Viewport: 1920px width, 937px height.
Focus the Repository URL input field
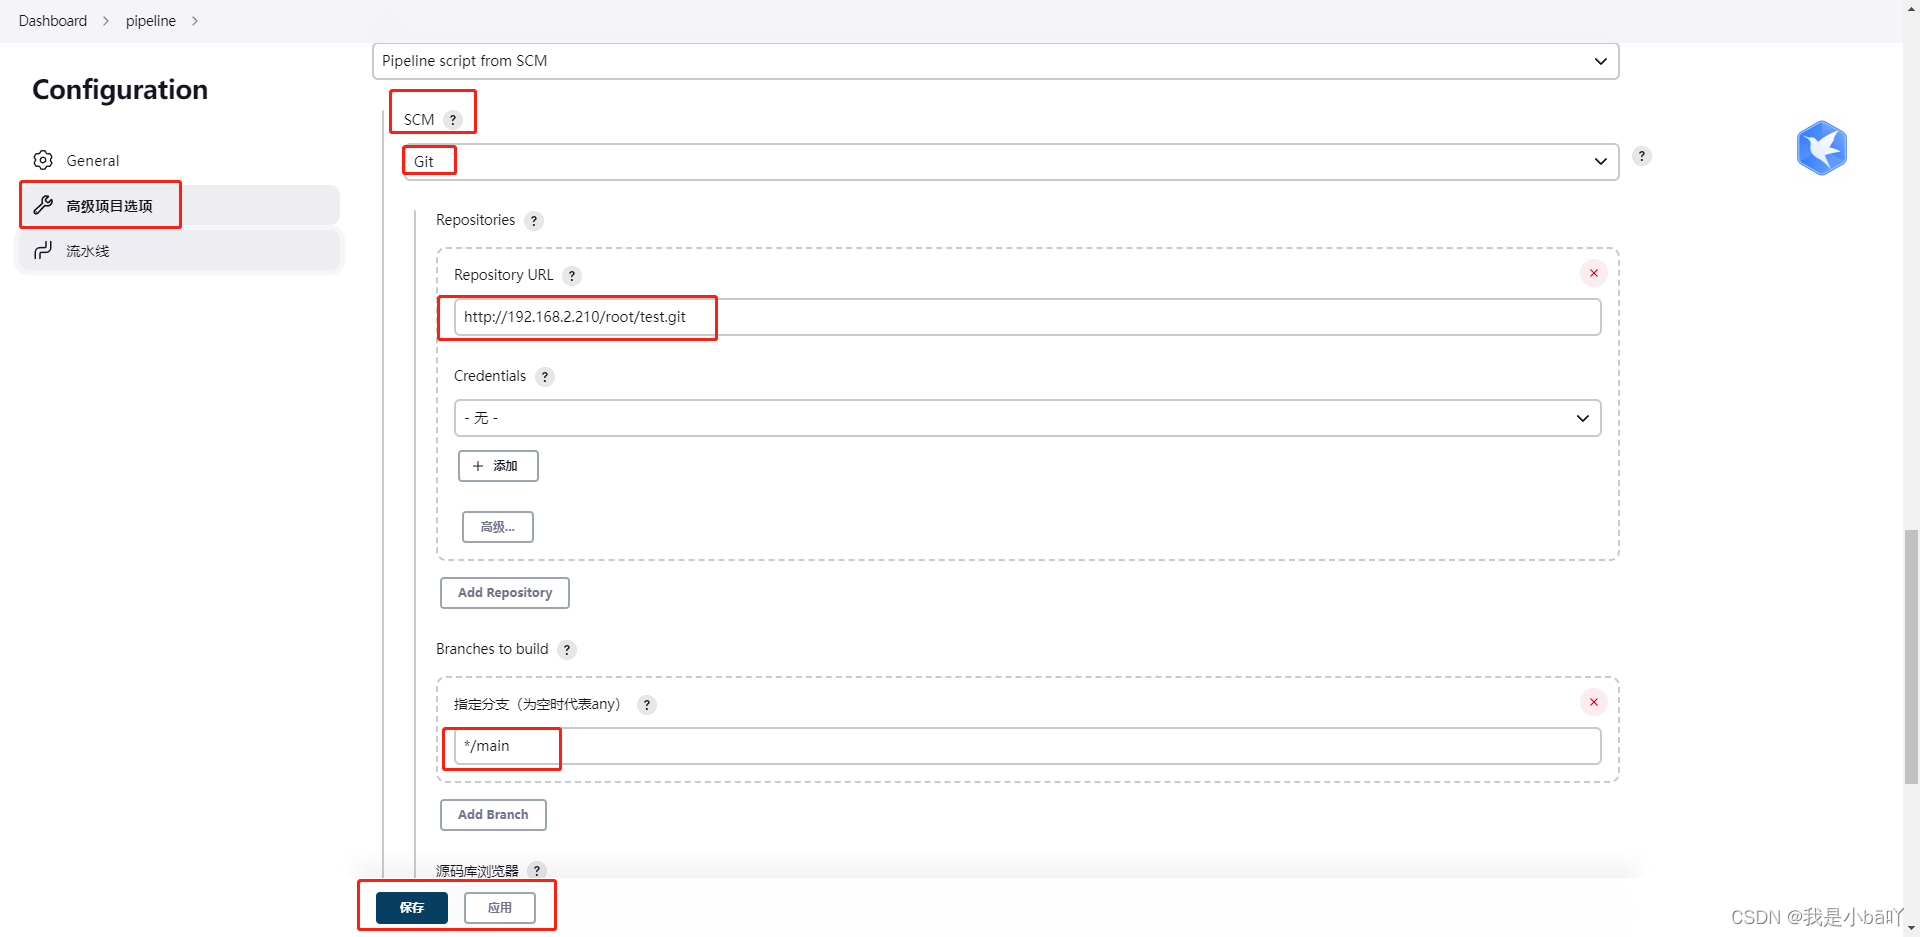pyautogui.click(x=1027, y=317)
